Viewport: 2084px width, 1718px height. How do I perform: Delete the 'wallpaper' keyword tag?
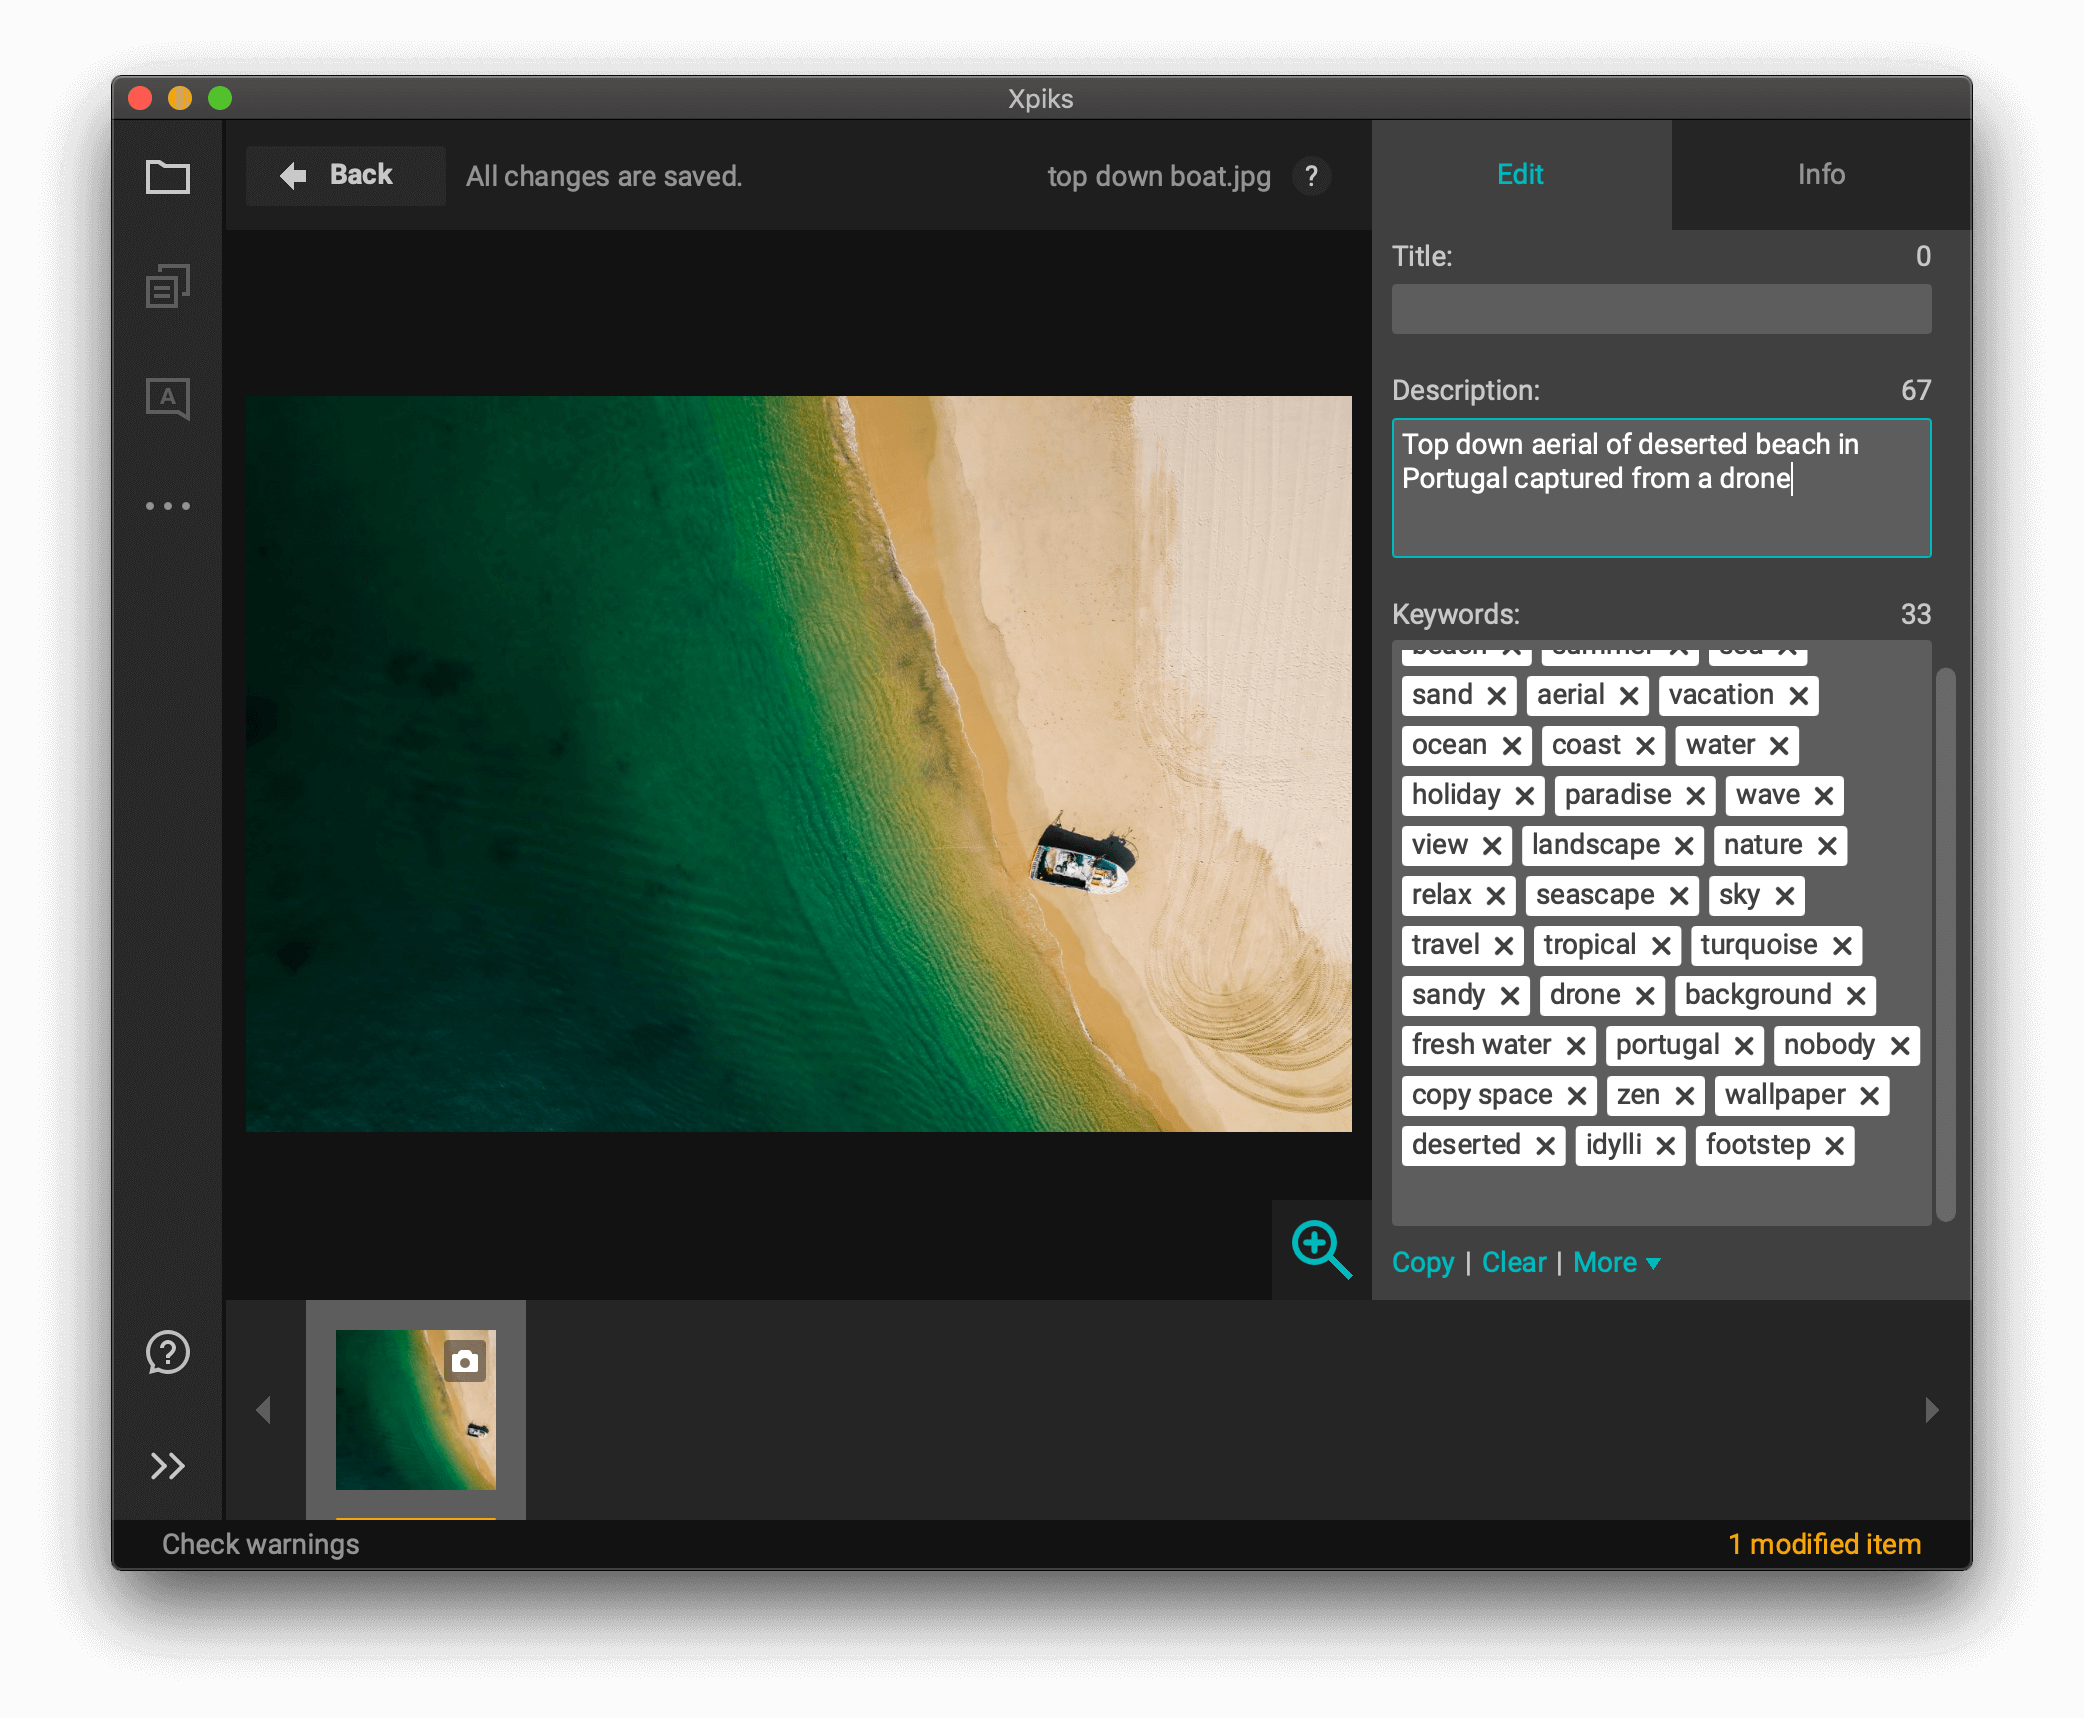tap(1869, 1096)
